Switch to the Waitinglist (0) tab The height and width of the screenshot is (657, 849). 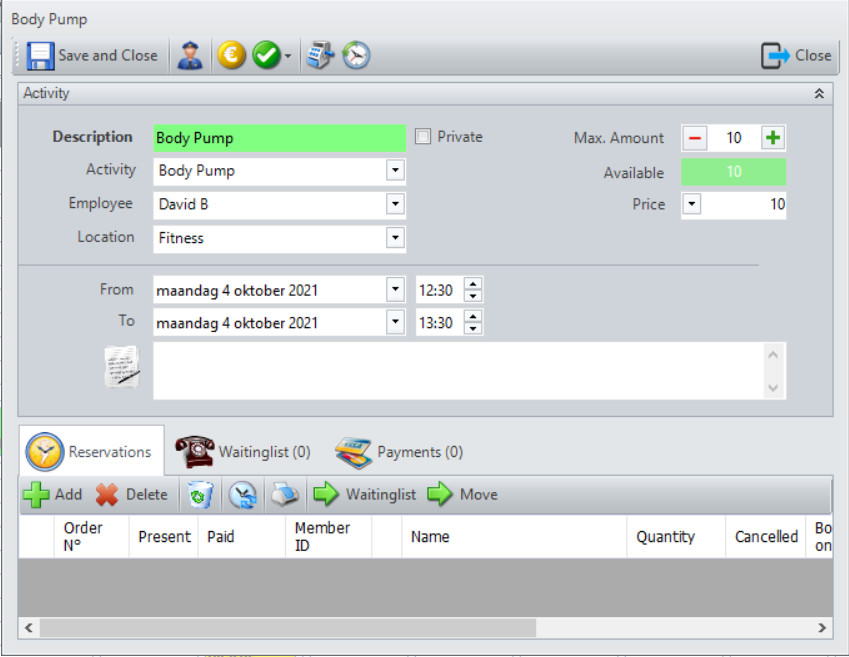click(243, 452)
